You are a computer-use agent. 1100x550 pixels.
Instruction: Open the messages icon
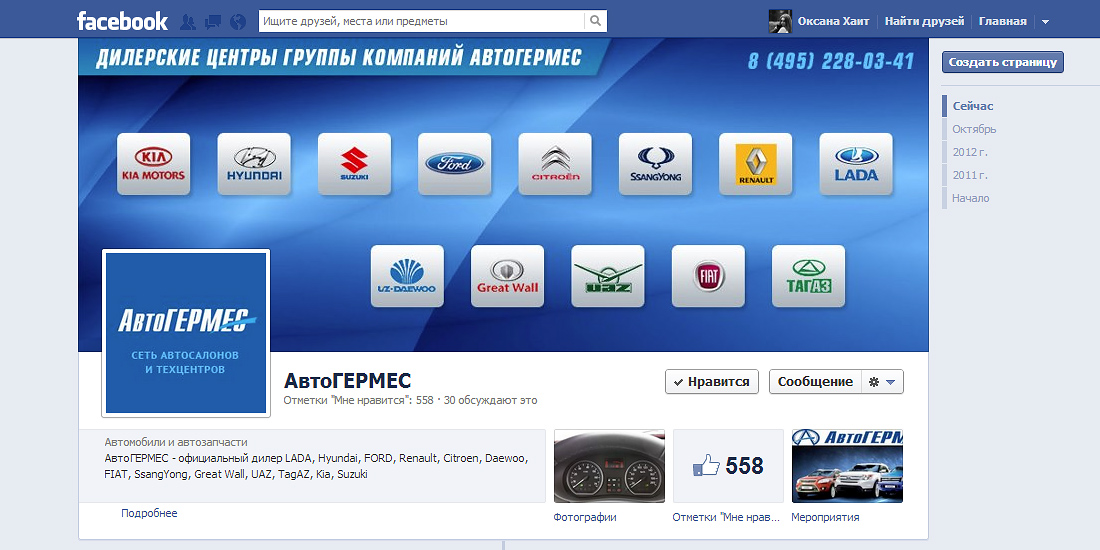click(213, 22)
